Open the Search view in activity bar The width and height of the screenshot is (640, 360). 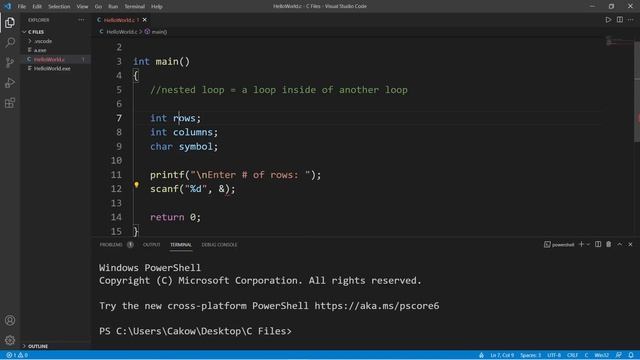pos(10,42)
